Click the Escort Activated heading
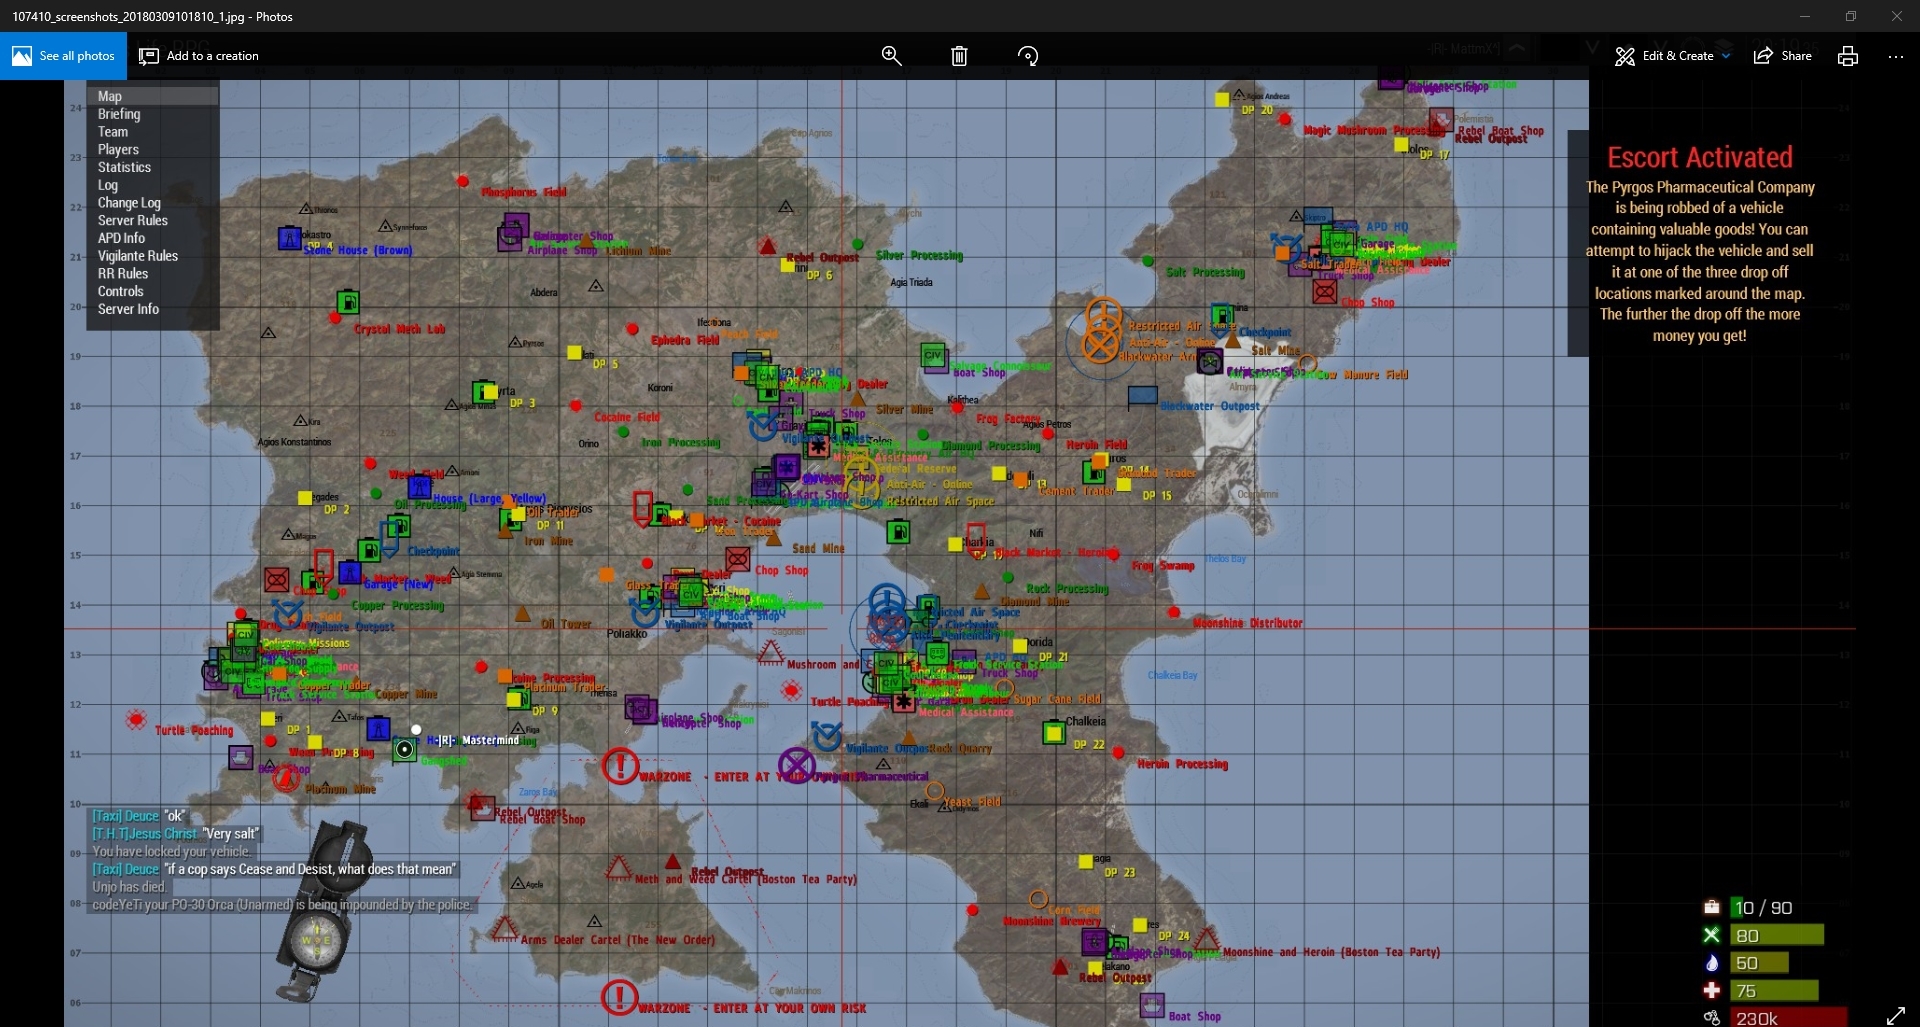Viewport: 1920px width, 1027px height. tap(1700, 157)
